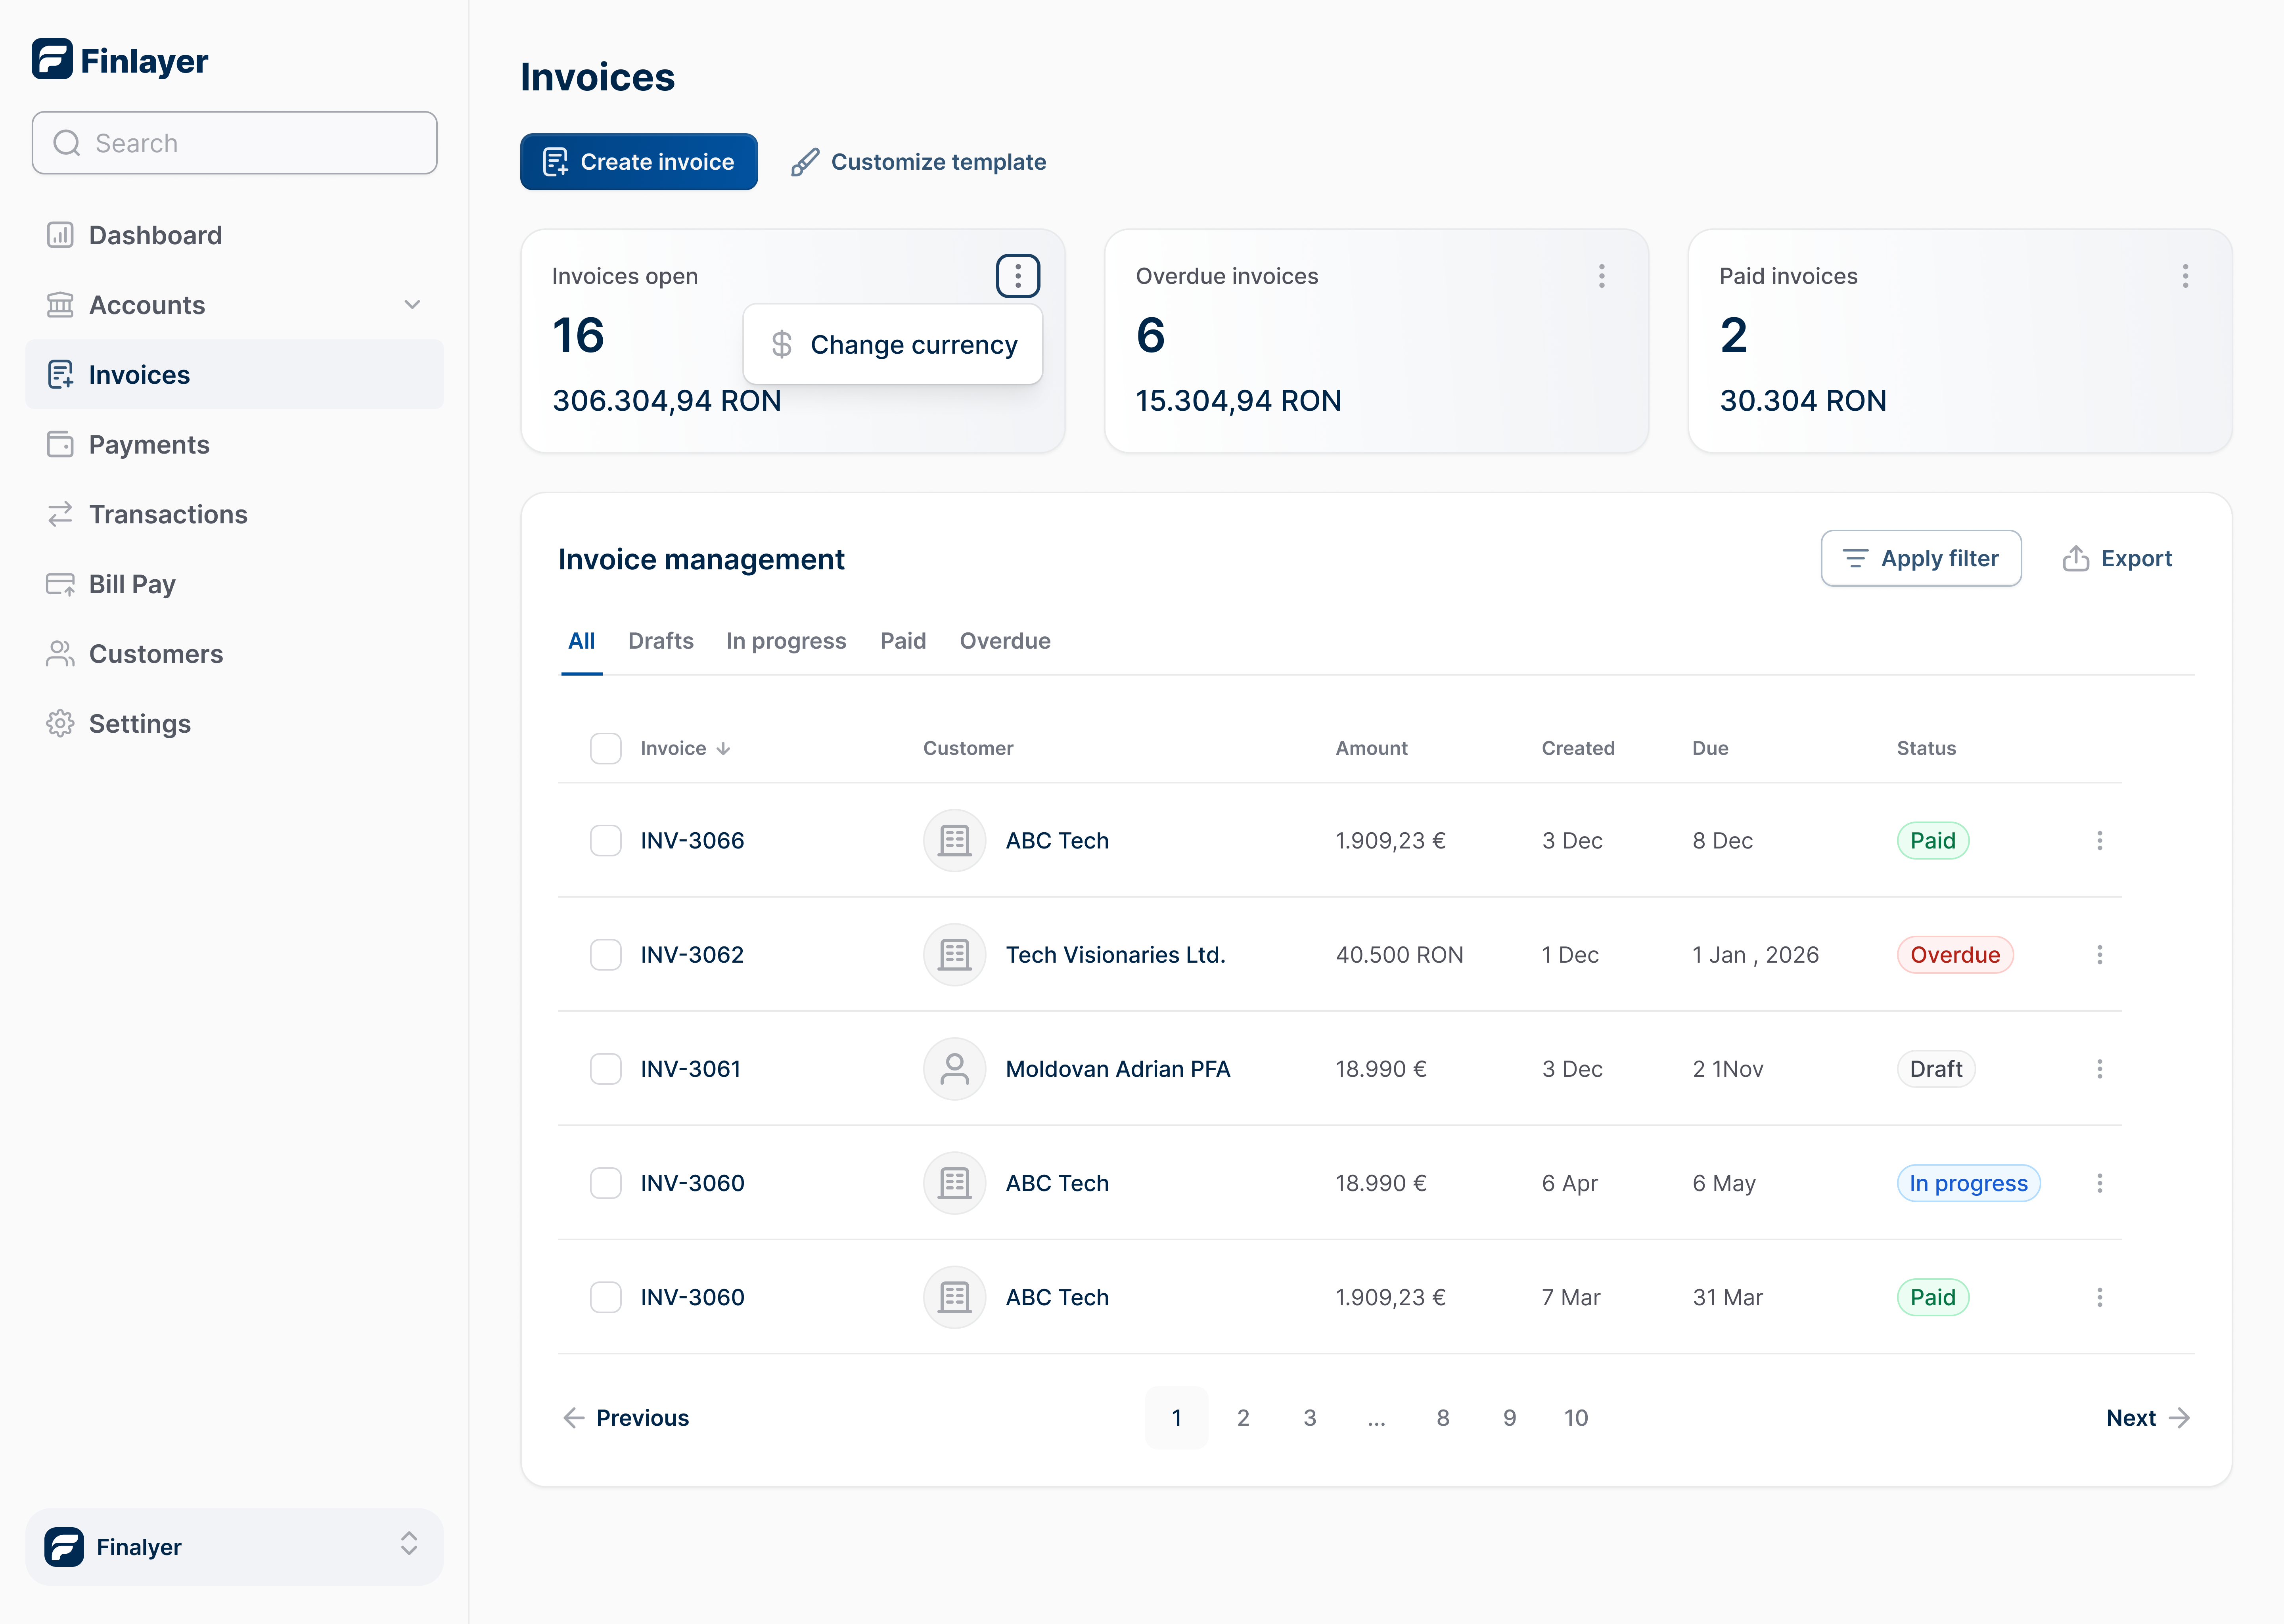
Task: Go to page 3 of the invoice list
Action: tap(1310, 1417)
